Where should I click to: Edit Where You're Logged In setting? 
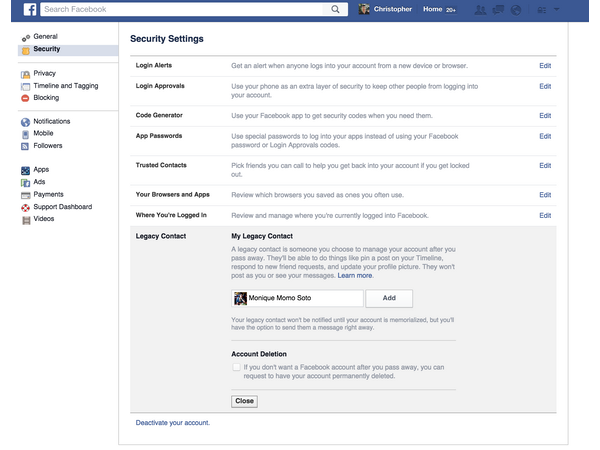545,216
